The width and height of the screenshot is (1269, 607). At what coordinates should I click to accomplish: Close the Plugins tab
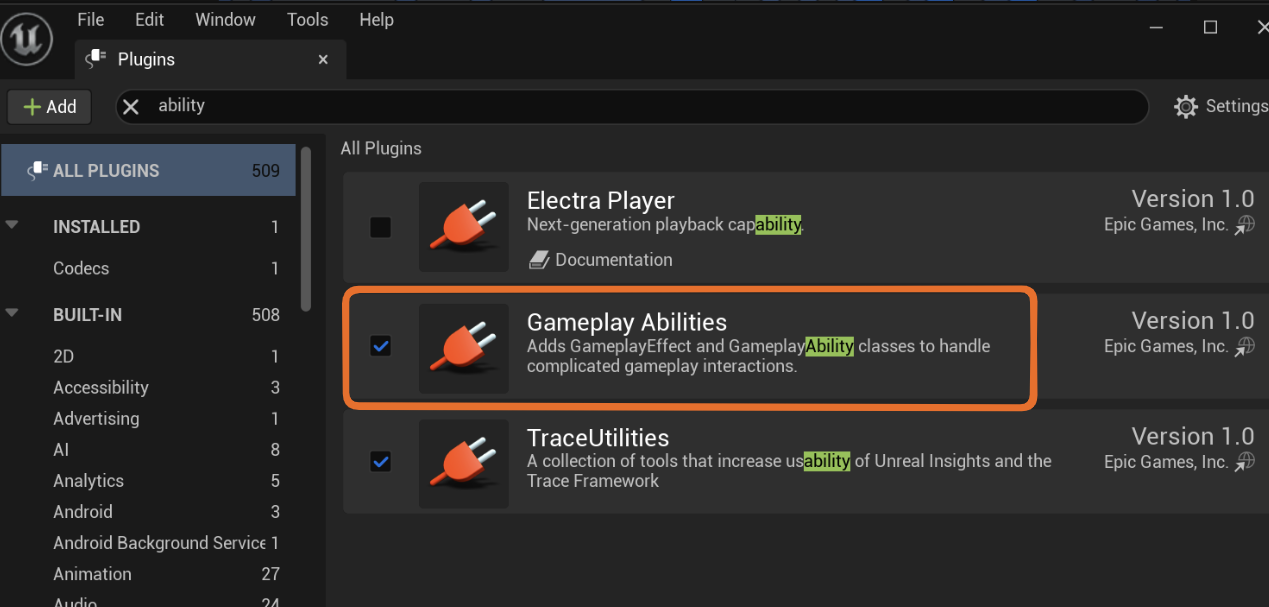(x=323, y=60)
